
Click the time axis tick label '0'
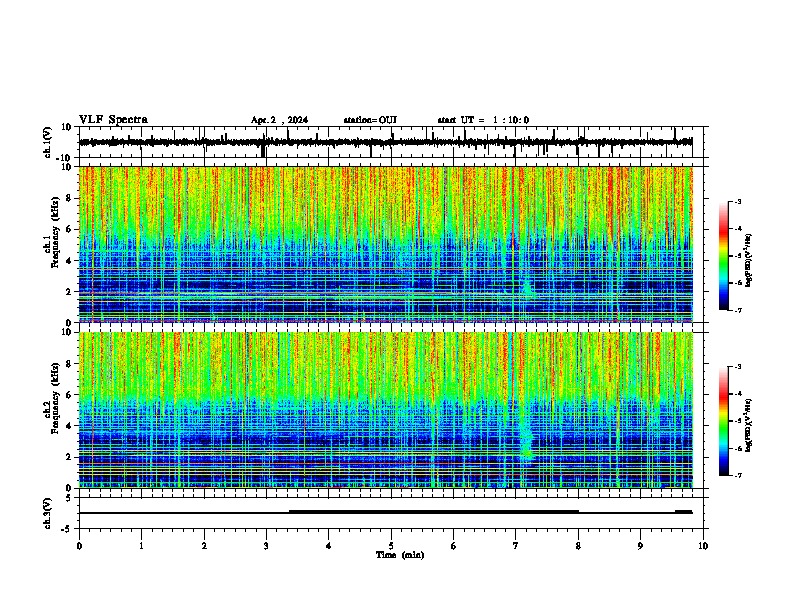tap(79, 546)
